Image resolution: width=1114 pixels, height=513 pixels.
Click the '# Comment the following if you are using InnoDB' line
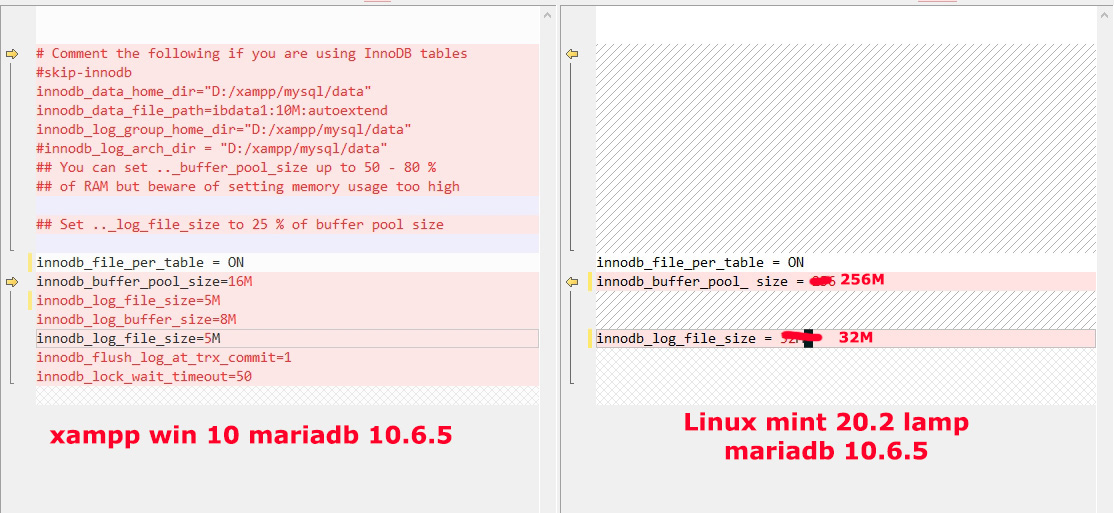click(x=287, y=54)
